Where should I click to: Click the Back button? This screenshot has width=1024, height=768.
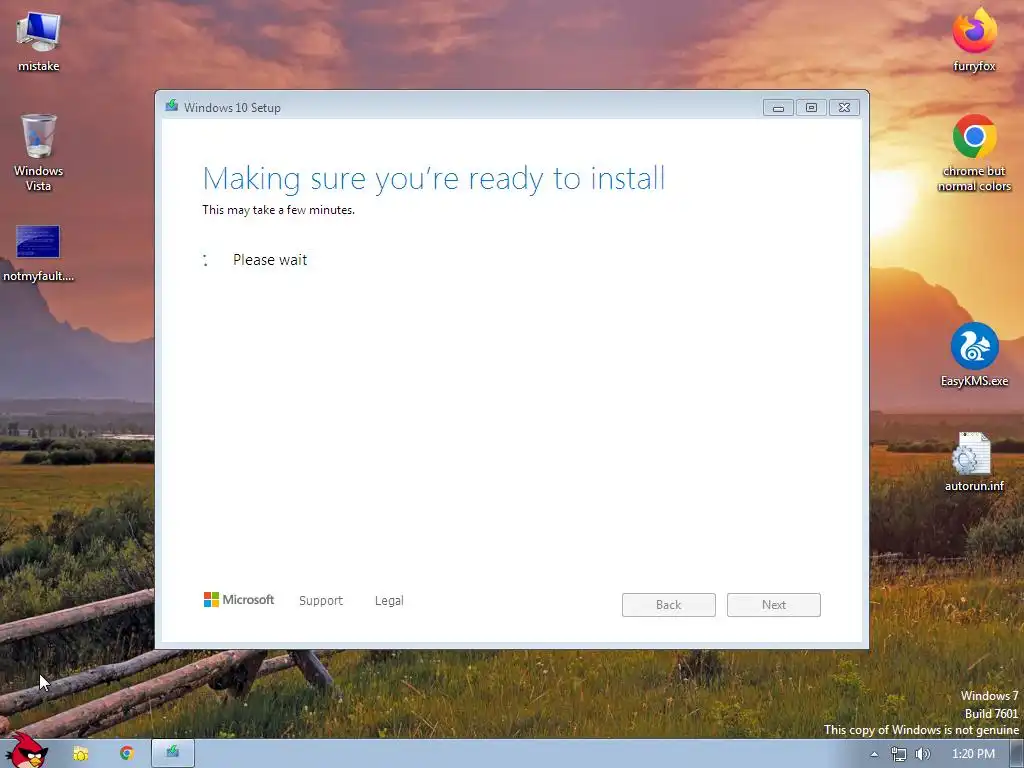tap(669, 605)
